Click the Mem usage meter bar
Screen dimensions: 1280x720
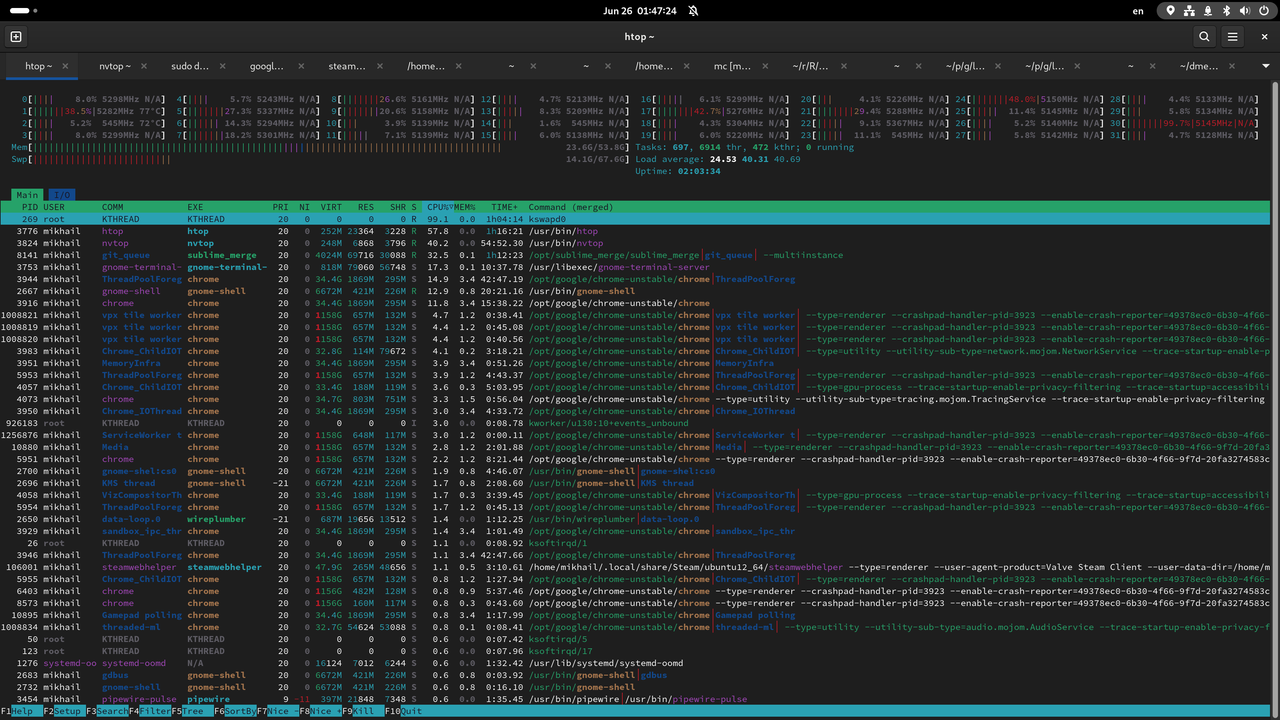click(318, 147)
